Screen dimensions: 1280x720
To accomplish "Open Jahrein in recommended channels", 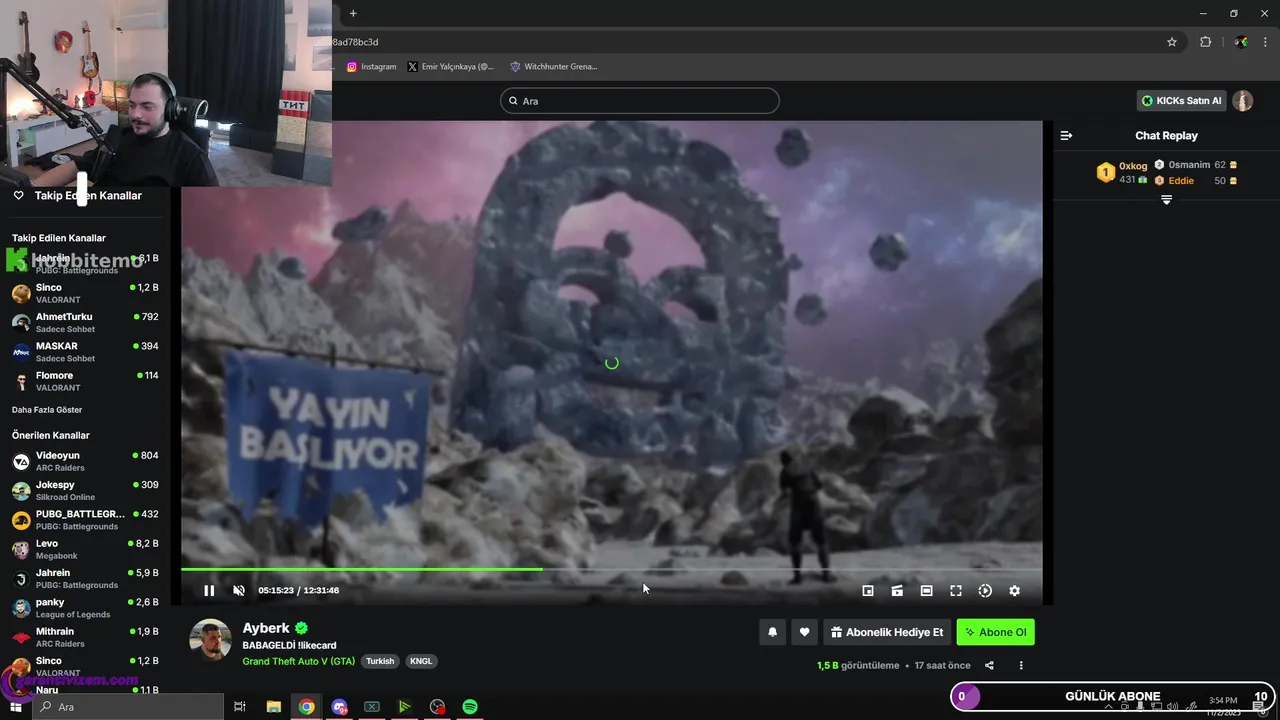I will point(85,578).
